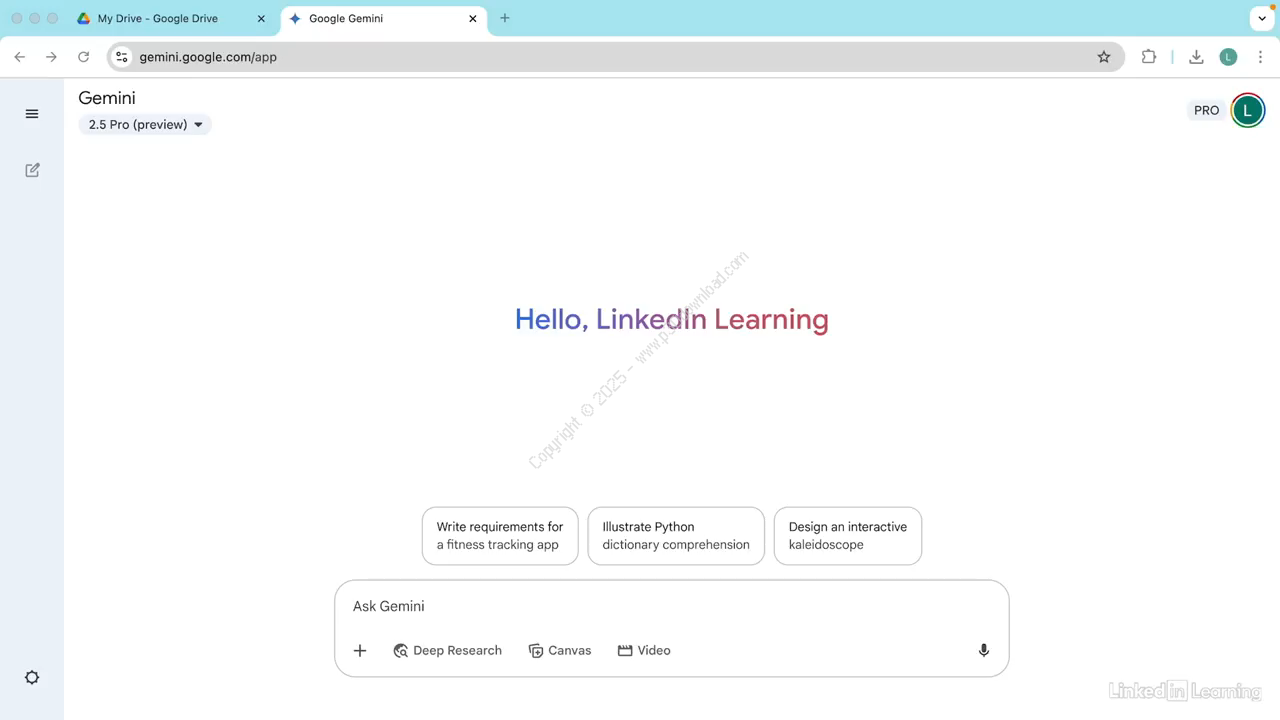Choose the Video generation option

coord(644,651)
